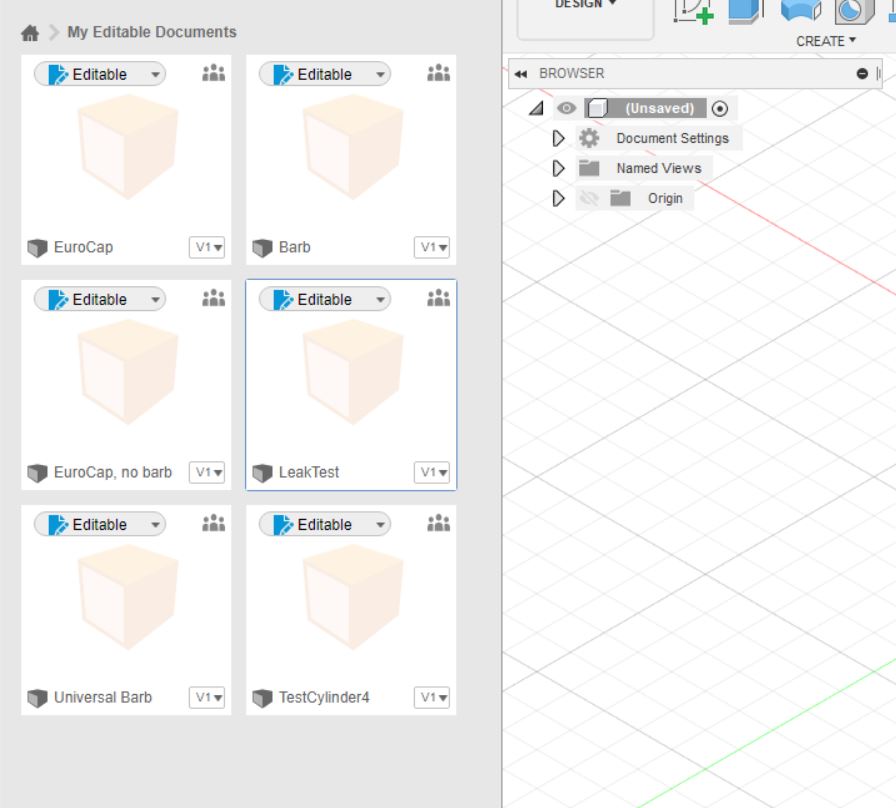Screen dimensions: 896x808
Task: Select the Revolve tool icon
Action: point(801,10)
